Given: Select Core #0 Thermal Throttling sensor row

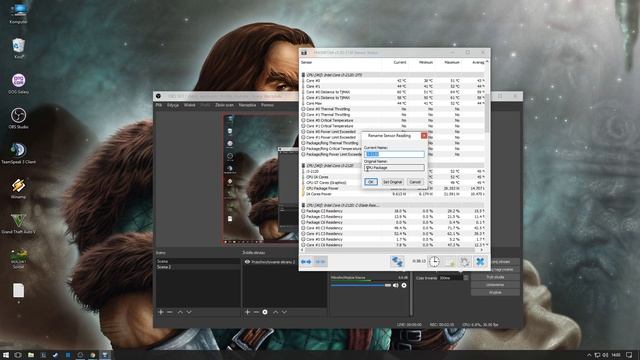Looking at the screenshot, I should 392,109.
